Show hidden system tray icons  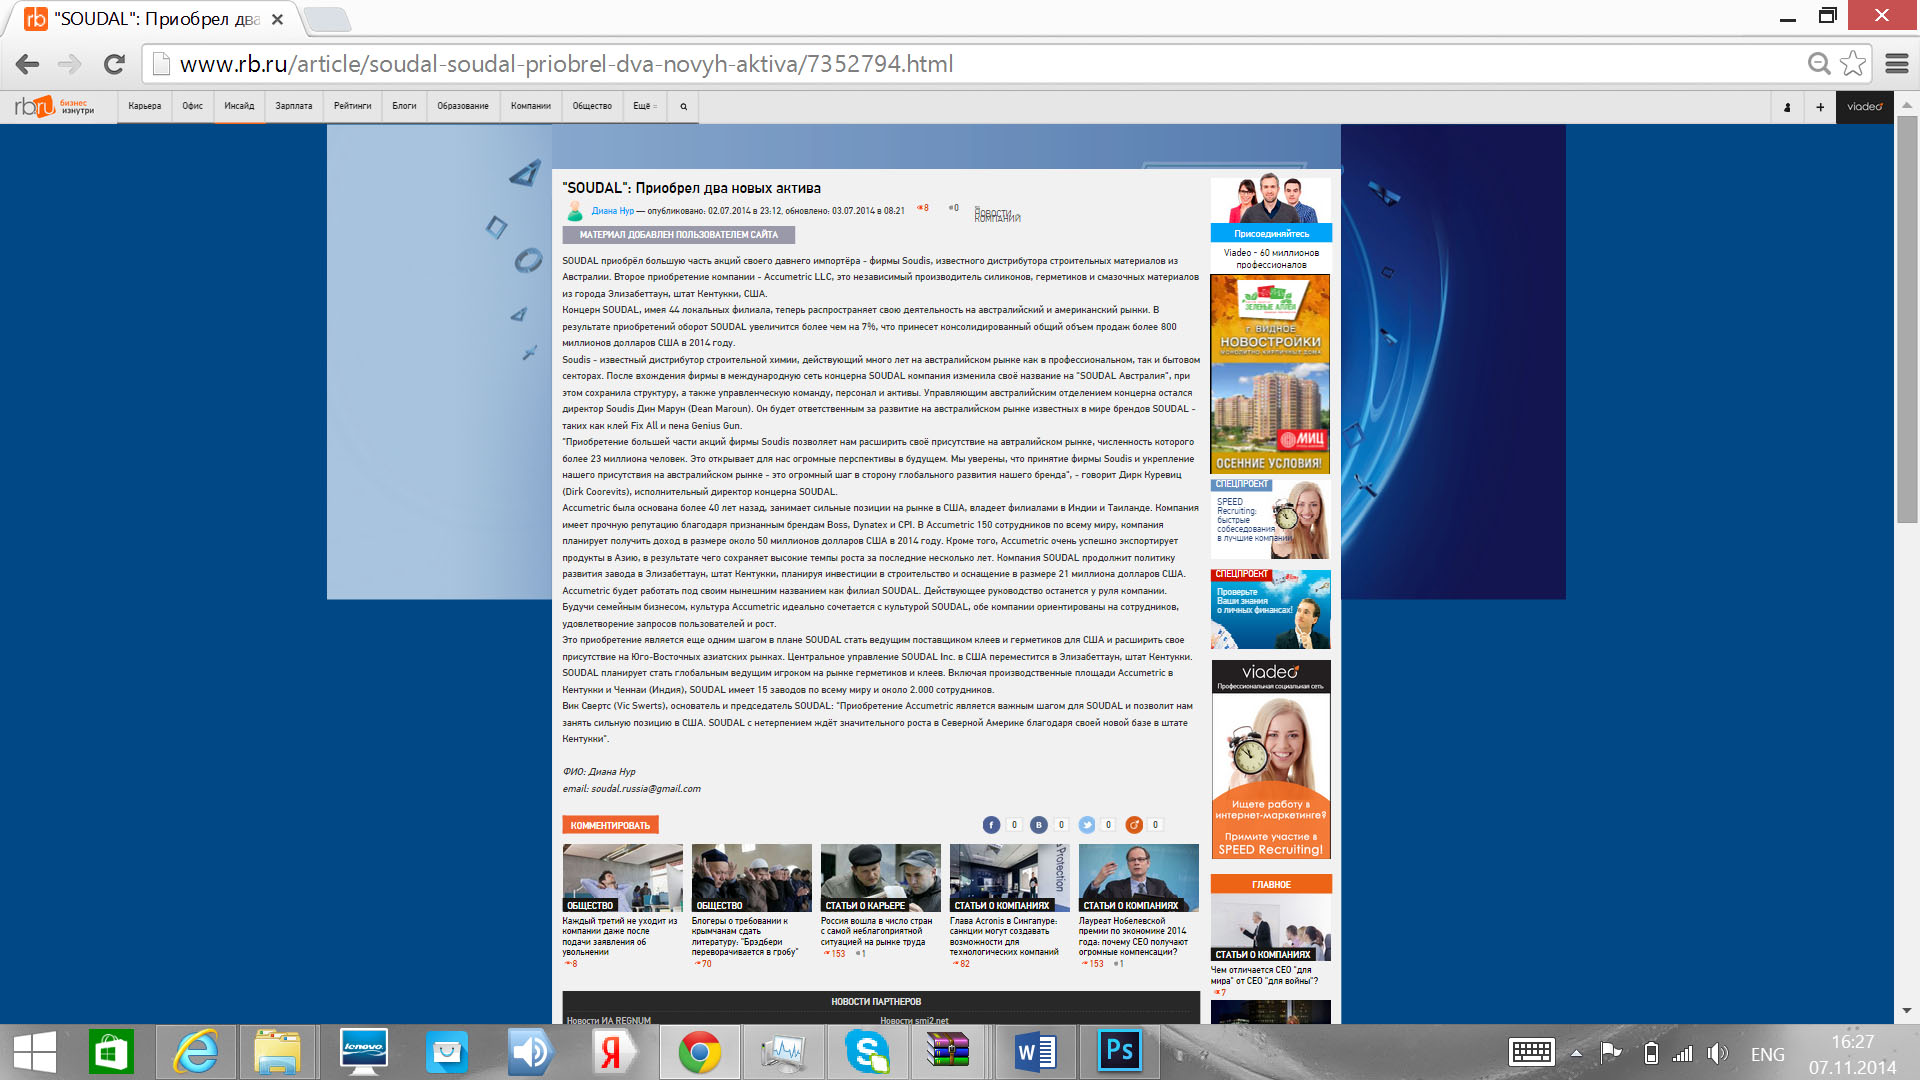tap(1576, 1053)
